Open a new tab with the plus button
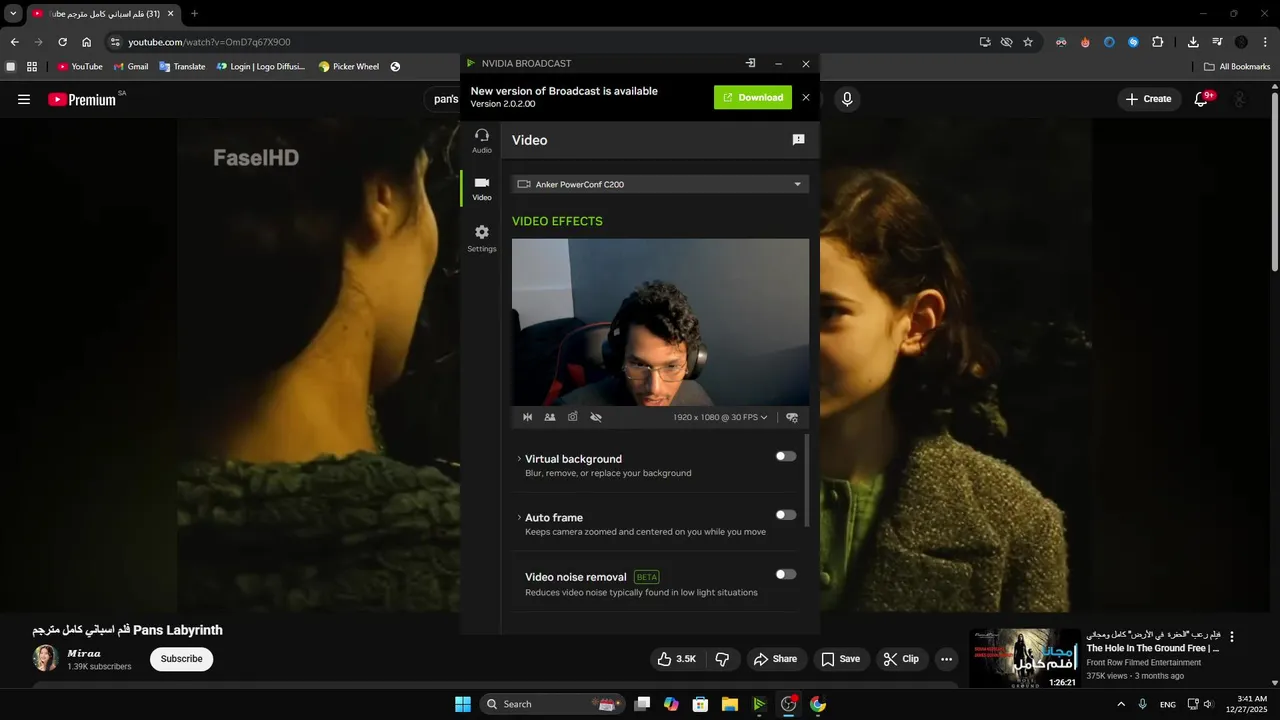Image resolution: width=1280 pixels, height=720 pixels. pyautogui.click(x=194, y=14)
